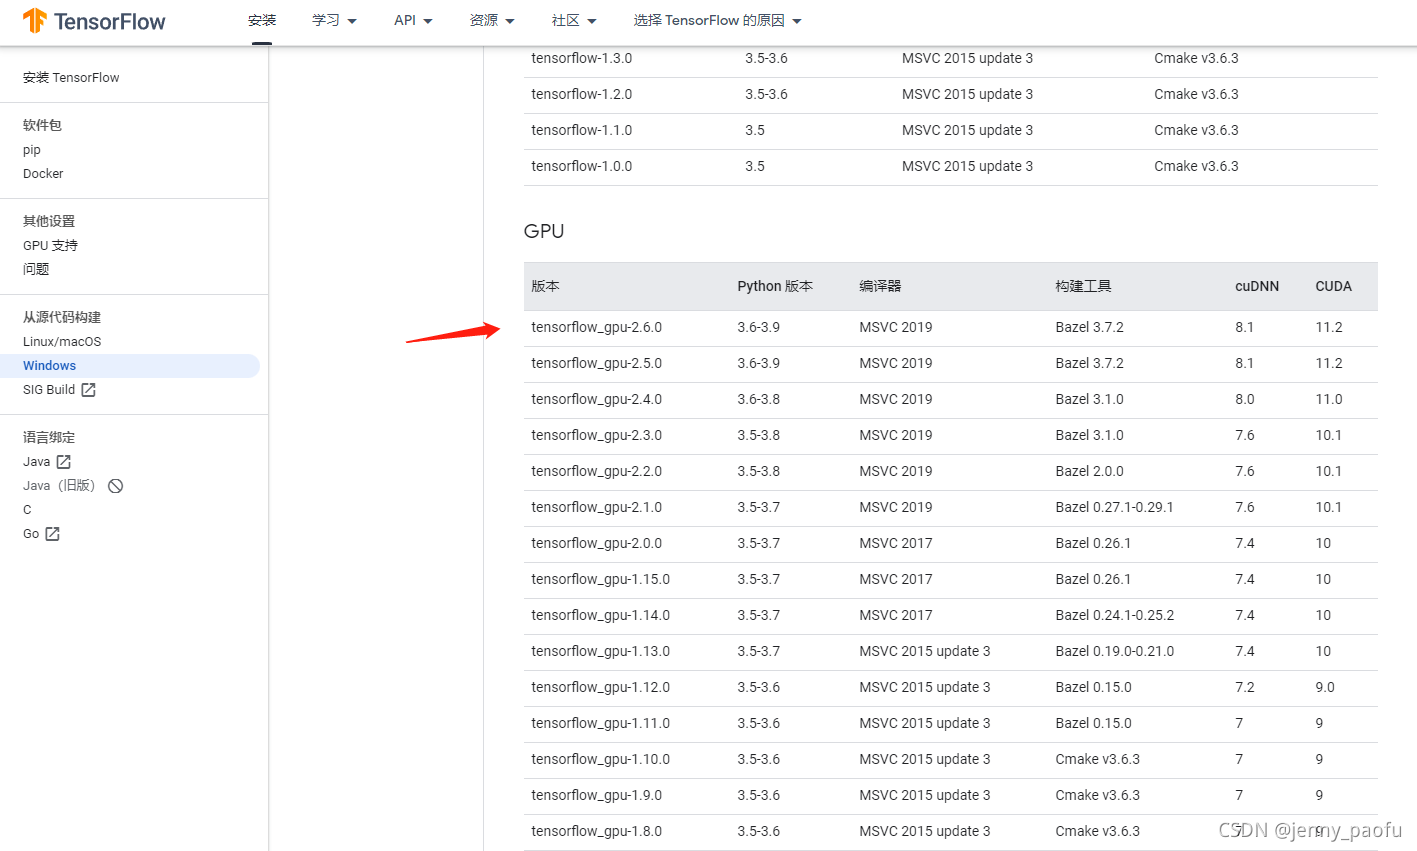The height and width of the screenshot is (851, 1417).
Task: Open Linux/macOS build page
Action: pos(62,342)
